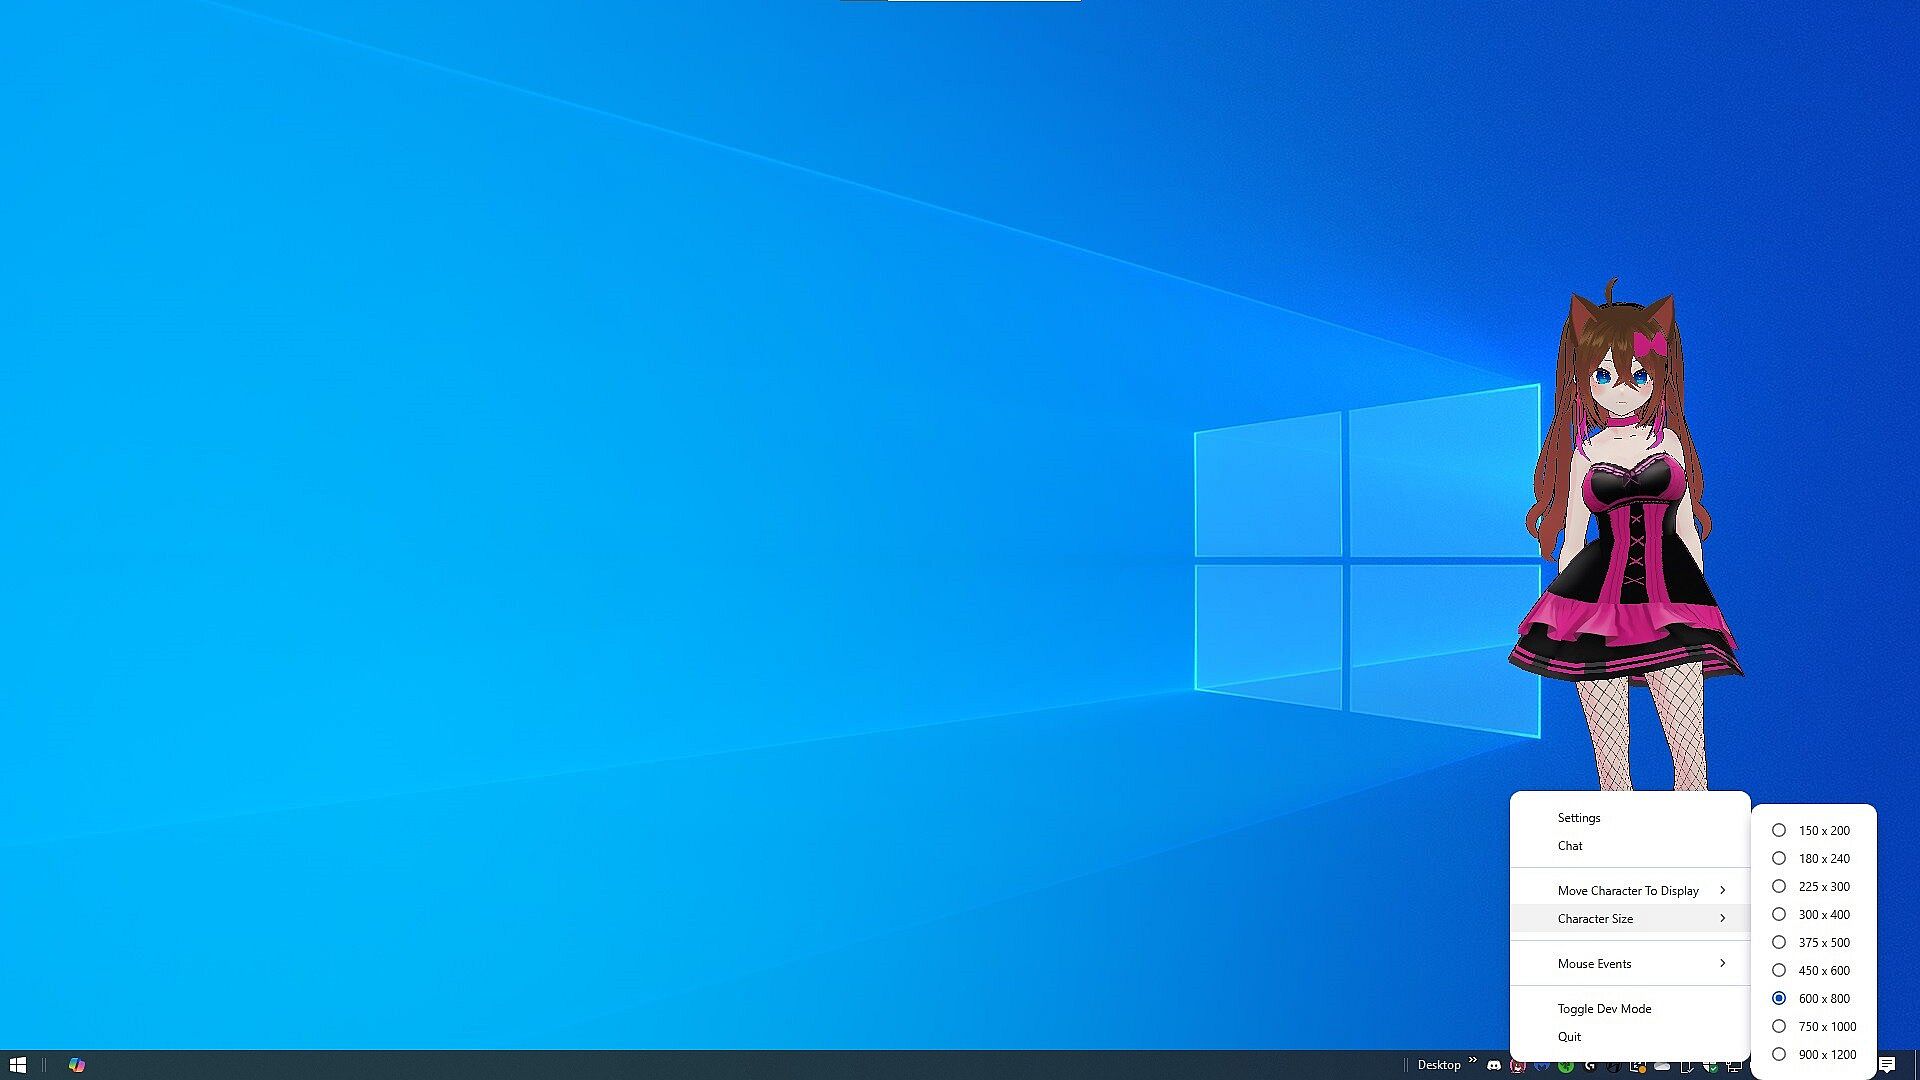The image size is (1920, 1080).
Task: Click Toggle Dev Mode
Action: click(x=1604, y=1009)
